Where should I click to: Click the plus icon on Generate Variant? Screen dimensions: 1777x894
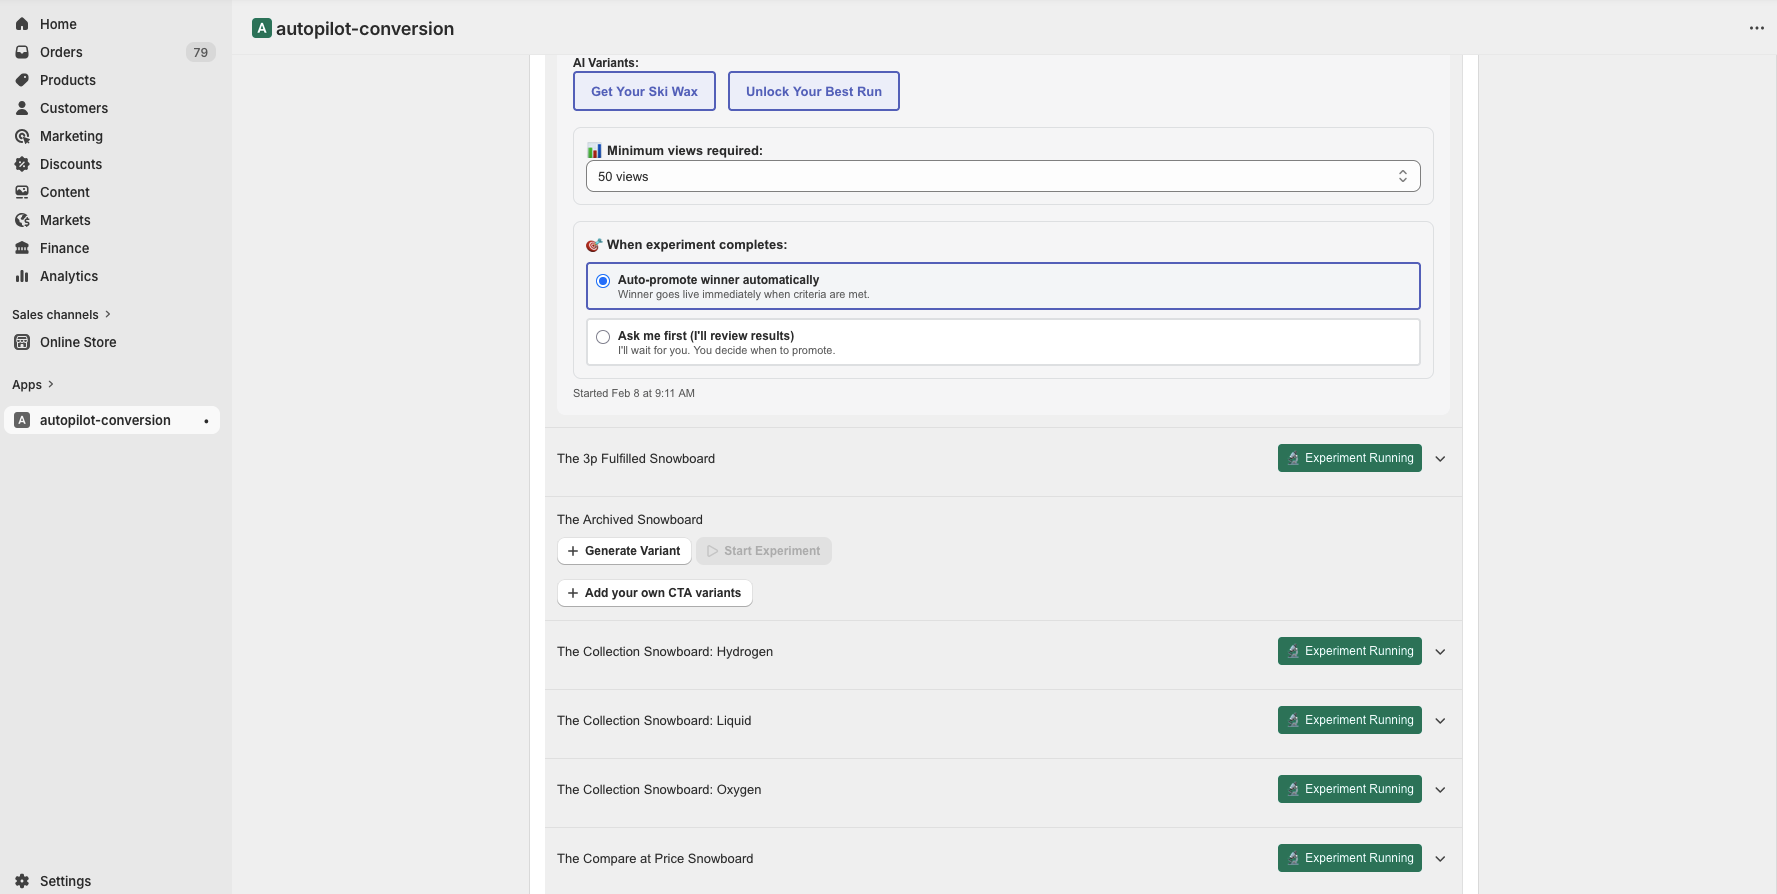click(573, 551)
